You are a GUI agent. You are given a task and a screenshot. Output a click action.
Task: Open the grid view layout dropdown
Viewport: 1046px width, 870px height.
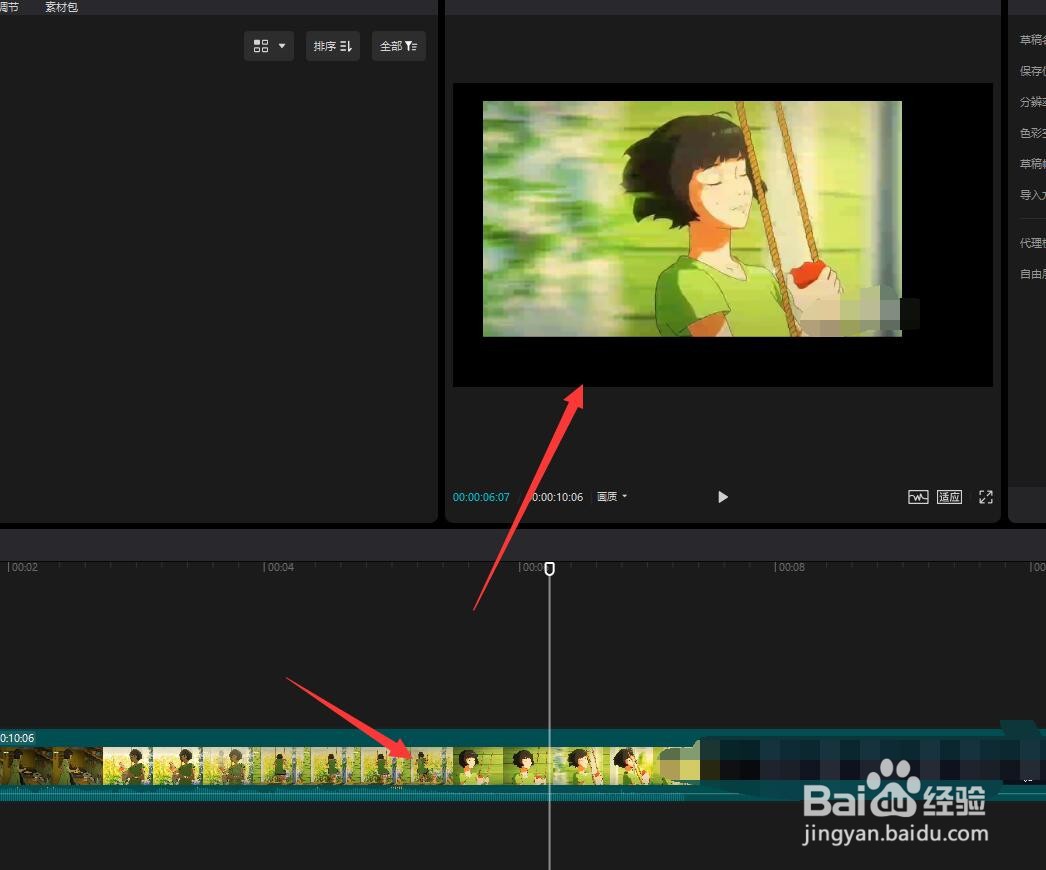coord(269,46)
